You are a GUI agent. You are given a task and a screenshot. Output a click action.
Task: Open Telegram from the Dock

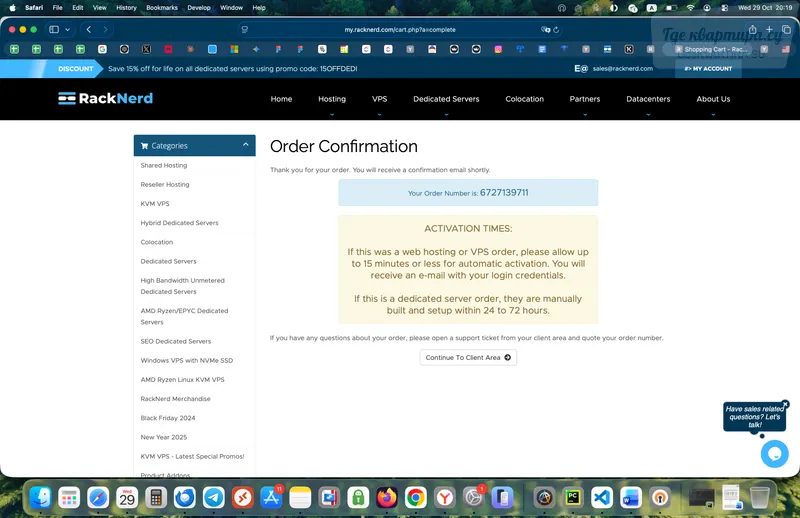coord(214,497)
